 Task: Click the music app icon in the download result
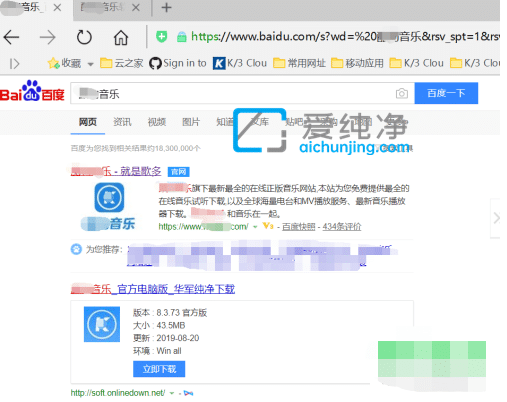(x=102, y=324)
